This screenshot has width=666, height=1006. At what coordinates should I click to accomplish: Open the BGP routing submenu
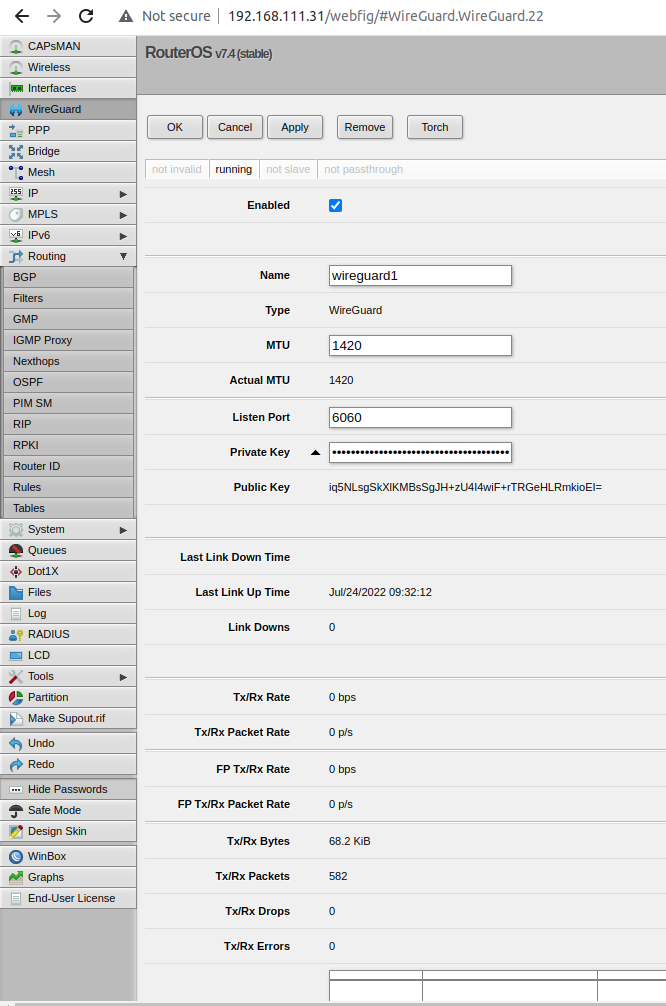69,277
